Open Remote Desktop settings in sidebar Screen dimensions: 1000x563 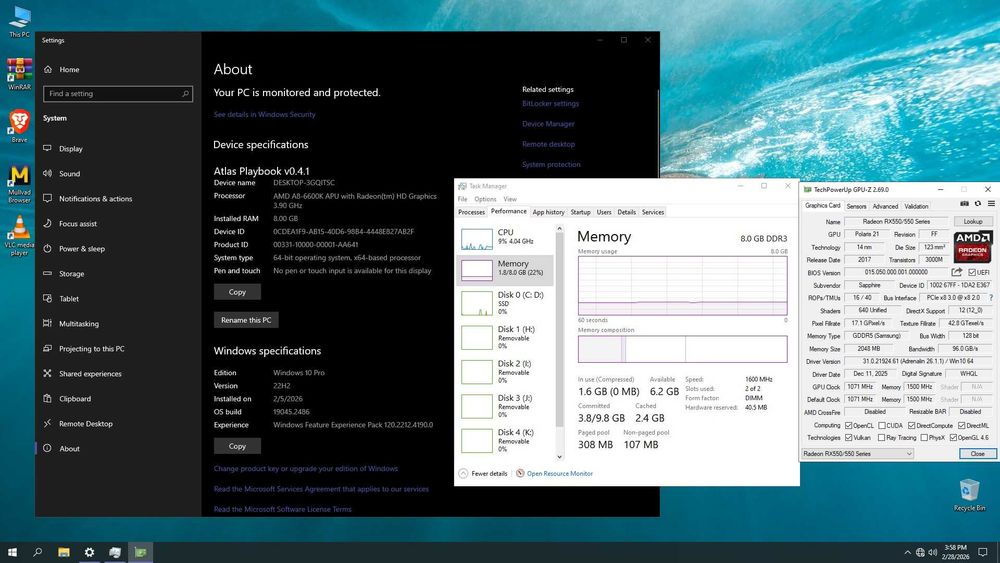85,423
